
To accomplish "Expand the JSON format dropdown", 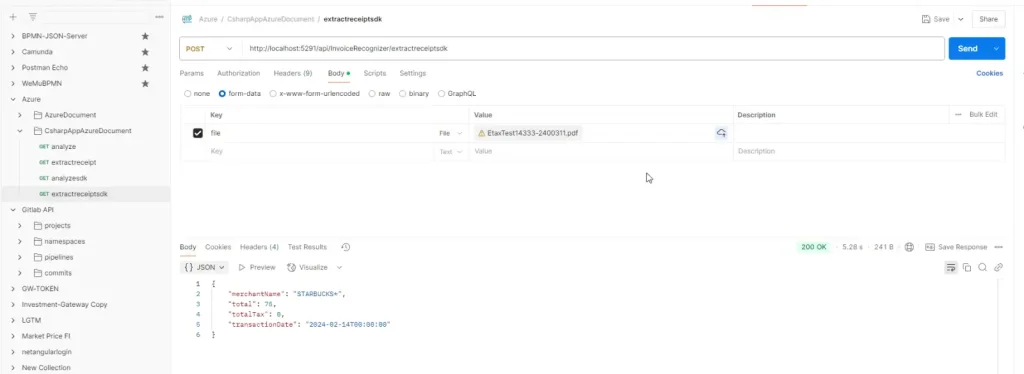I will coord(204,268).
